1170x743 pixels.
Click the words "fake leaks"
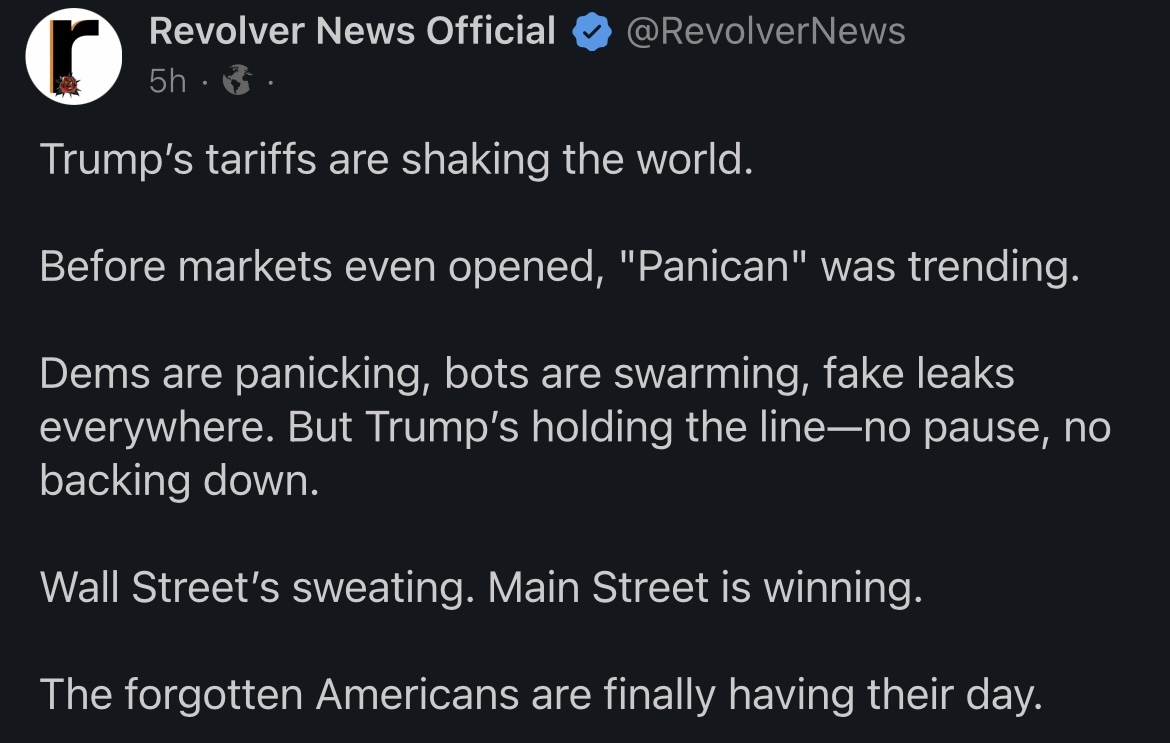click(918, 374)
